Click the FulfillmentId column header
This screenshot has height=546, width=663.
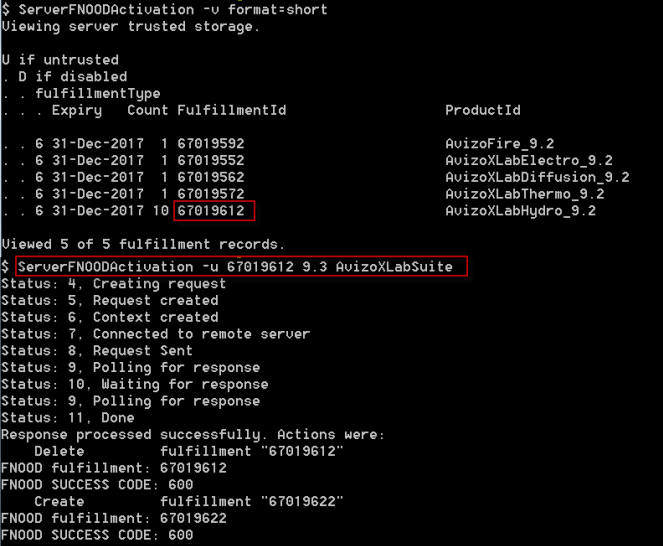(x=232, y=110)
